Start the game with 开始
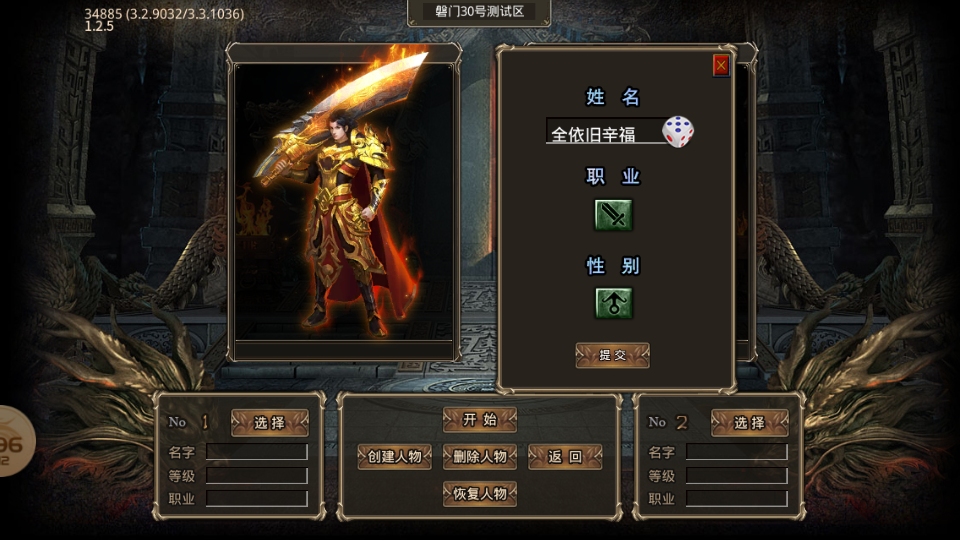This screenshot has width=960, height=540. coord(480,420)
